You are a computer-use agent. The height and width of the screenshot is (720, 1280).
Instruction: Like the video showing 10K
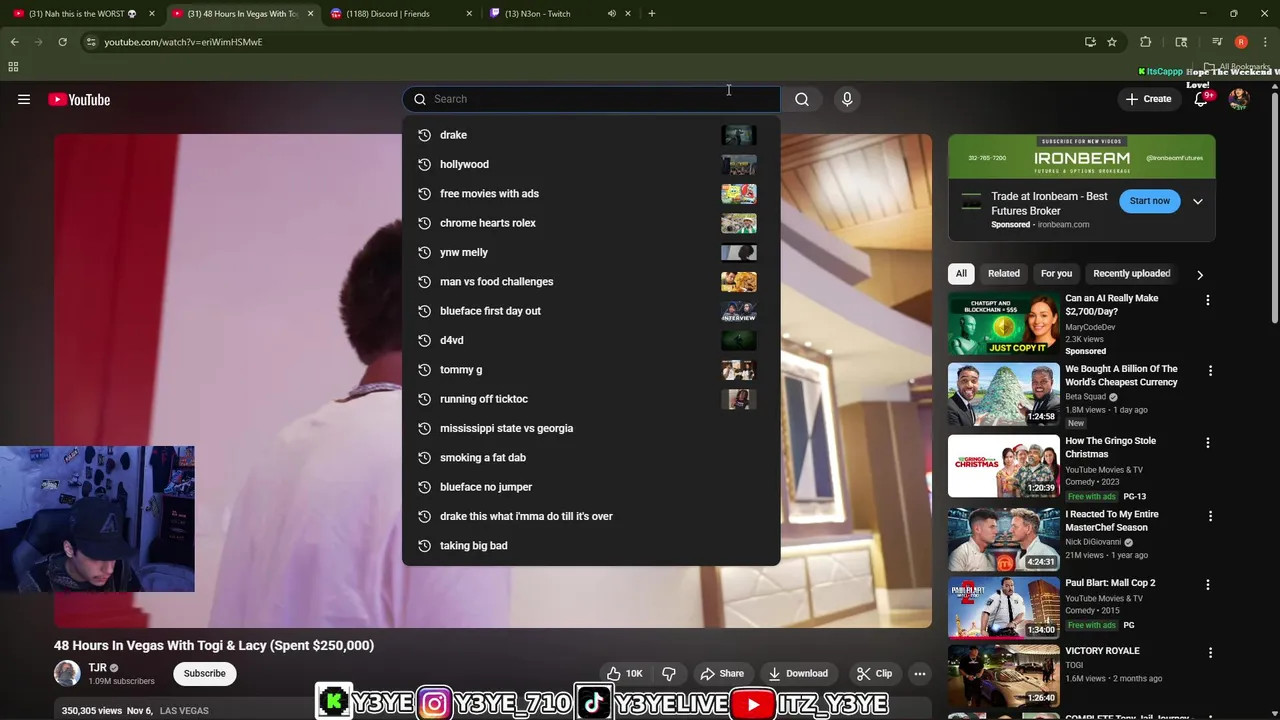click(x=624, y=673)
